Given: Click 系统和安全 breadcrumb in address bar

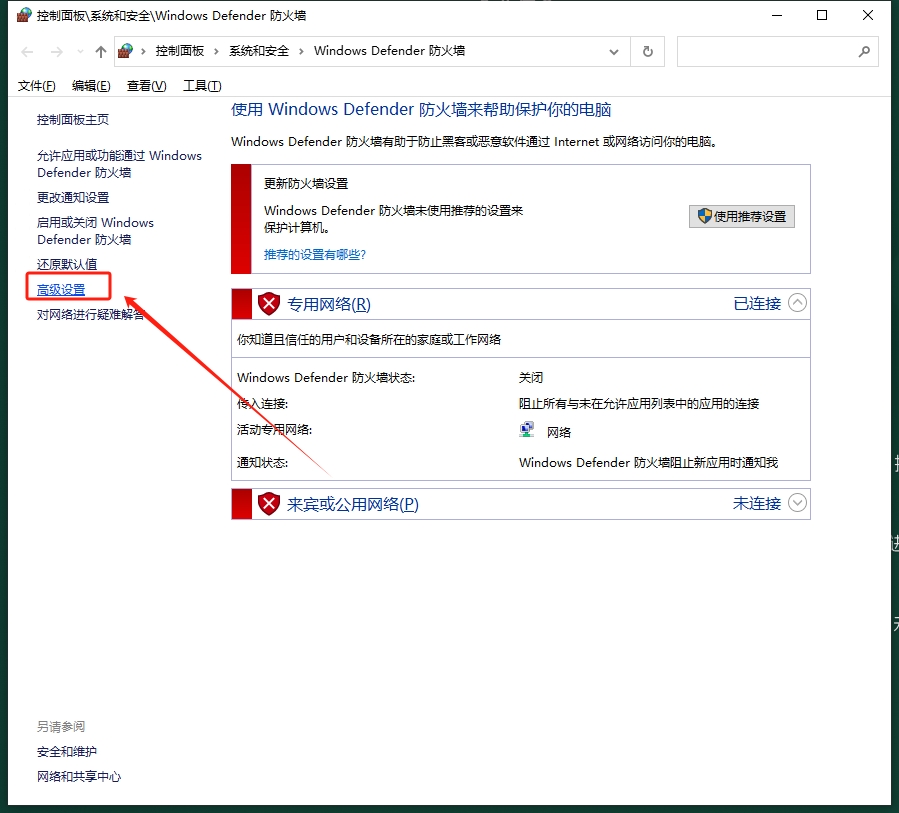Looking at the screenshot, I should (259, 51).
